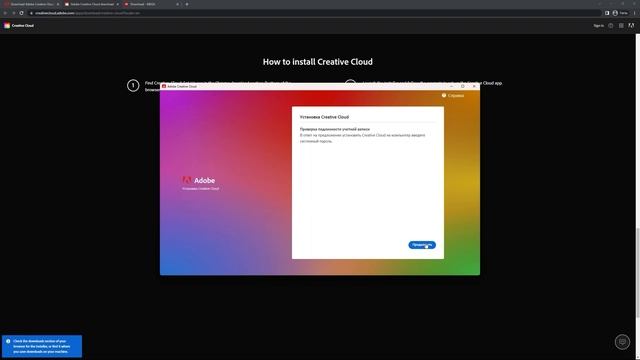Image resolution: width=640 pixels, height=360 pixels.
Task: Open the browser side panel icon
Action: [x=607, y=13]
